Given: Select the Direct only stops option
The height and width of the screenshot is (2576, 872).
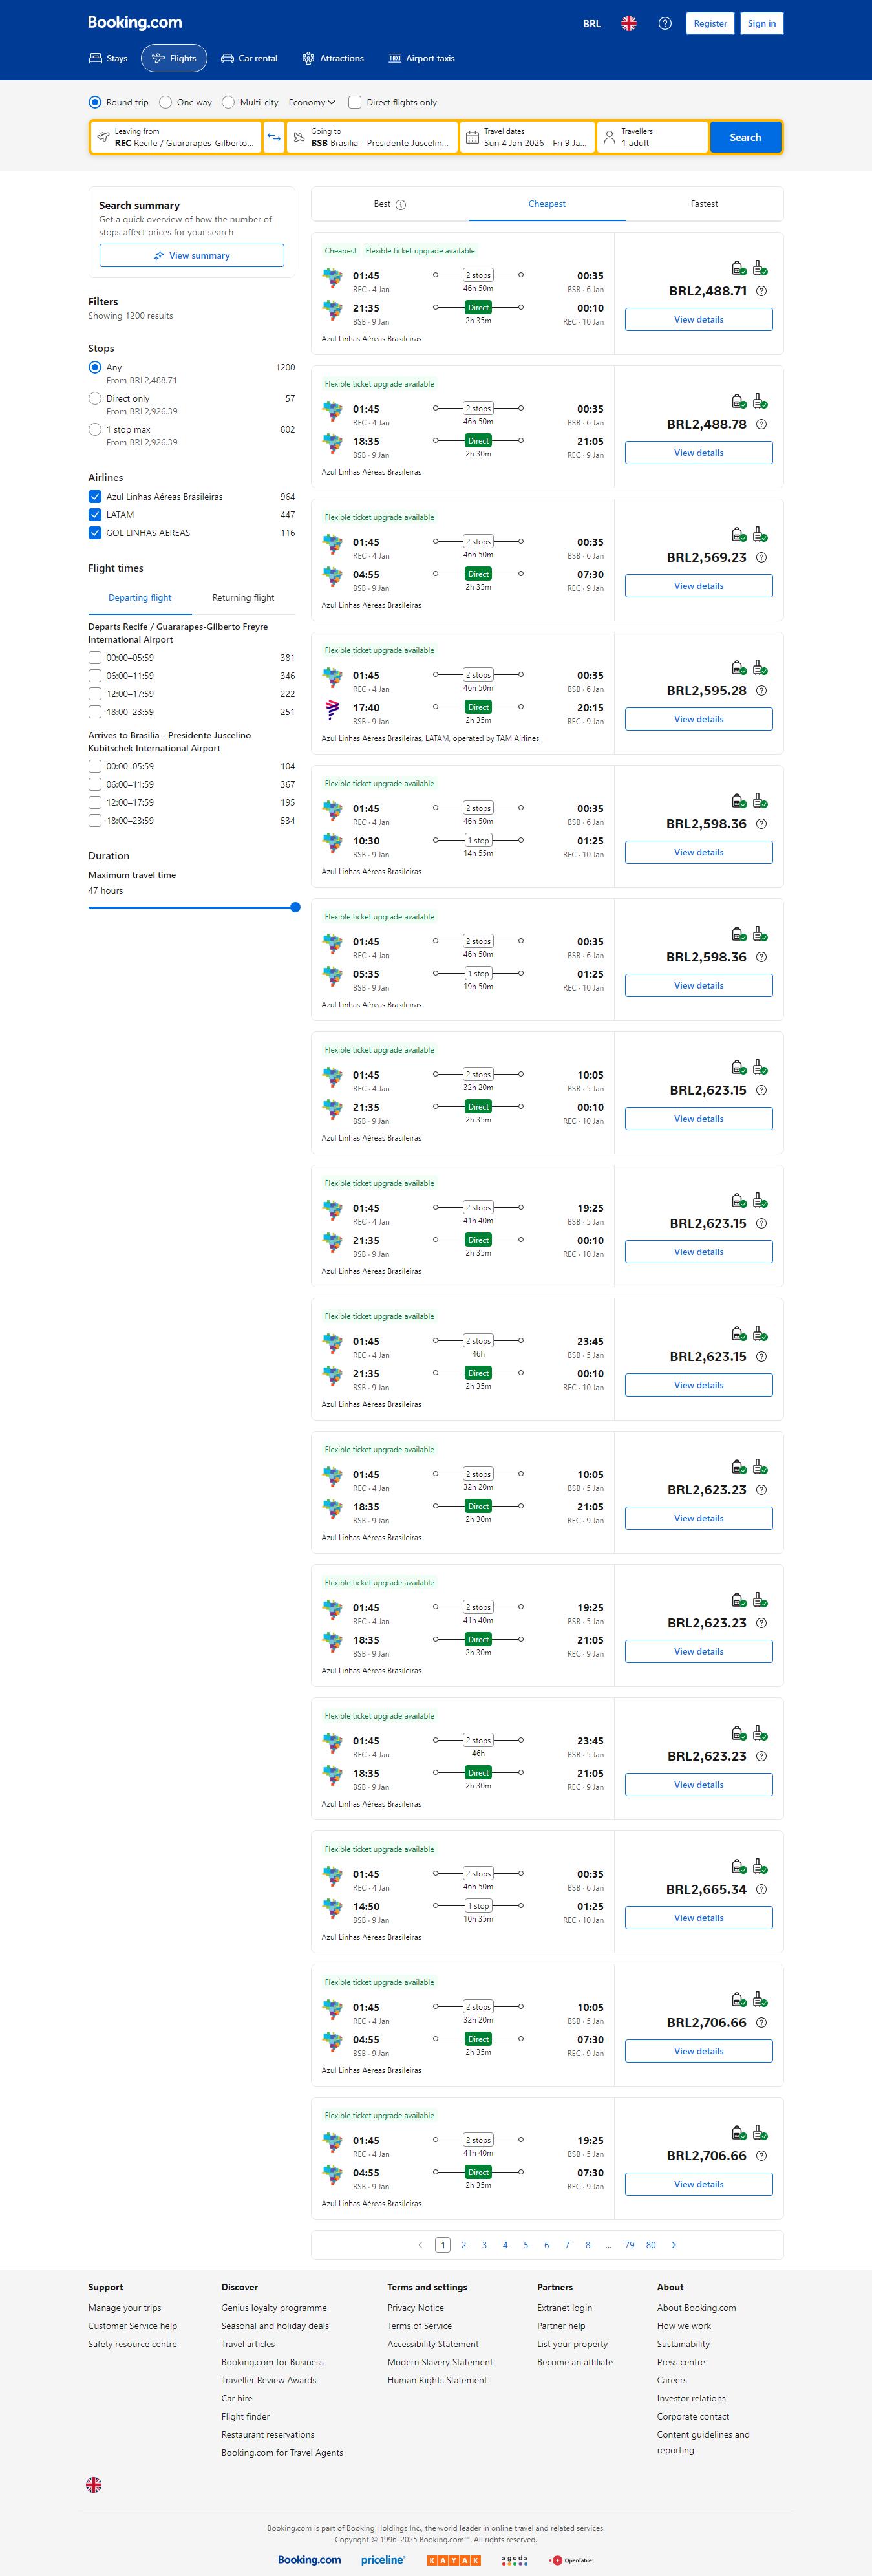Looking at the screenshot, I should coord(95,398).
